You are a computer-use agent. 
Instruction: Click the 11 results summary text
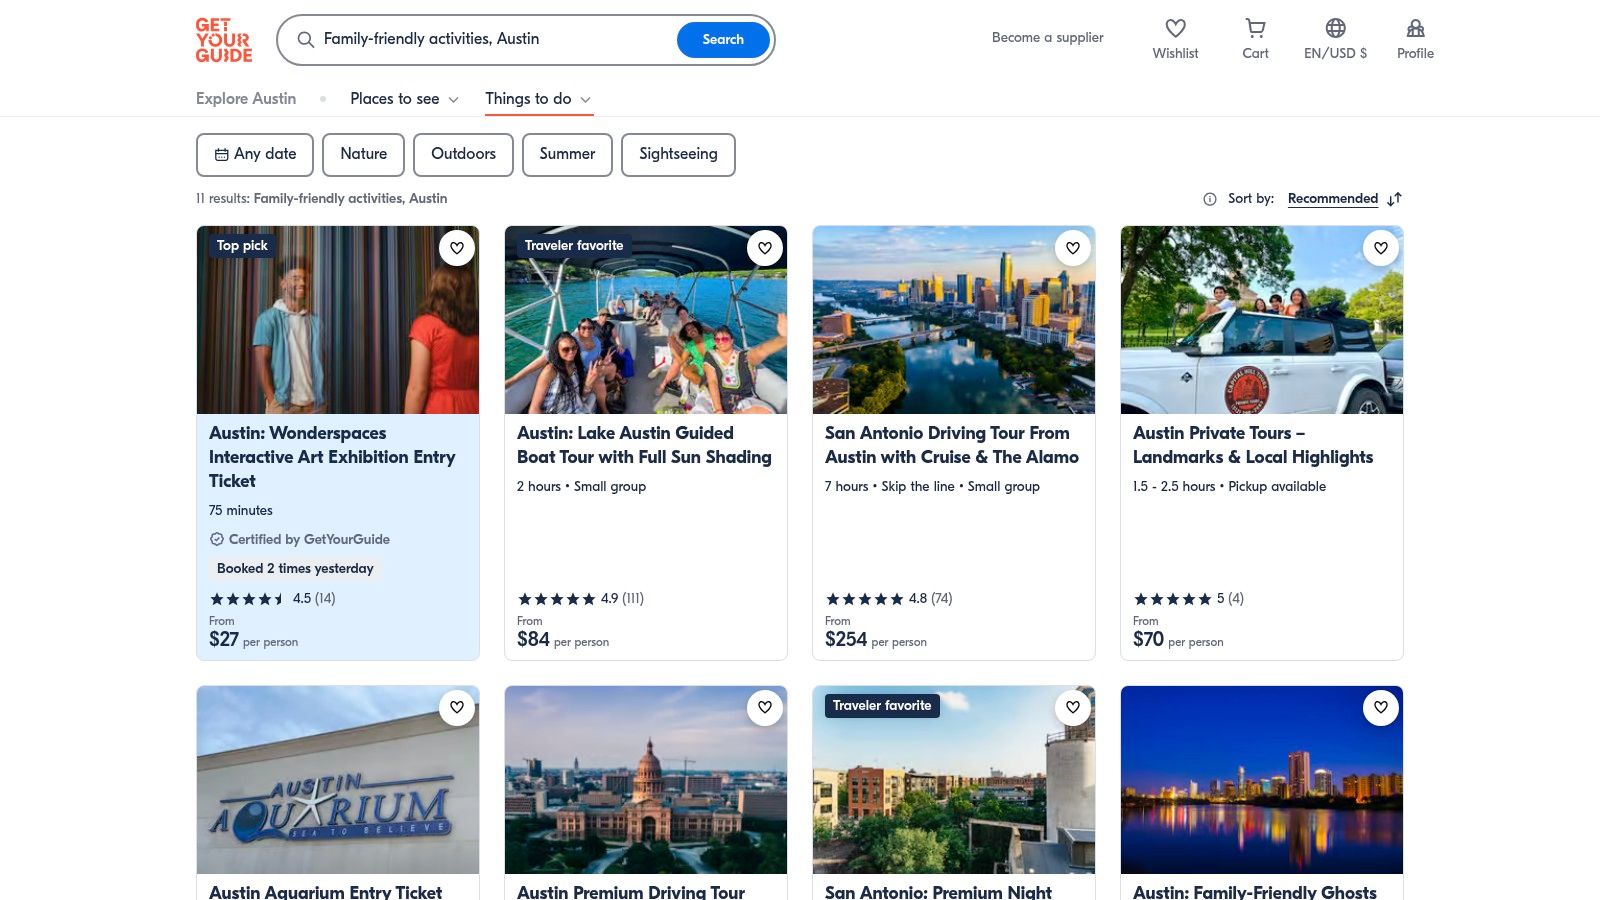322,198
